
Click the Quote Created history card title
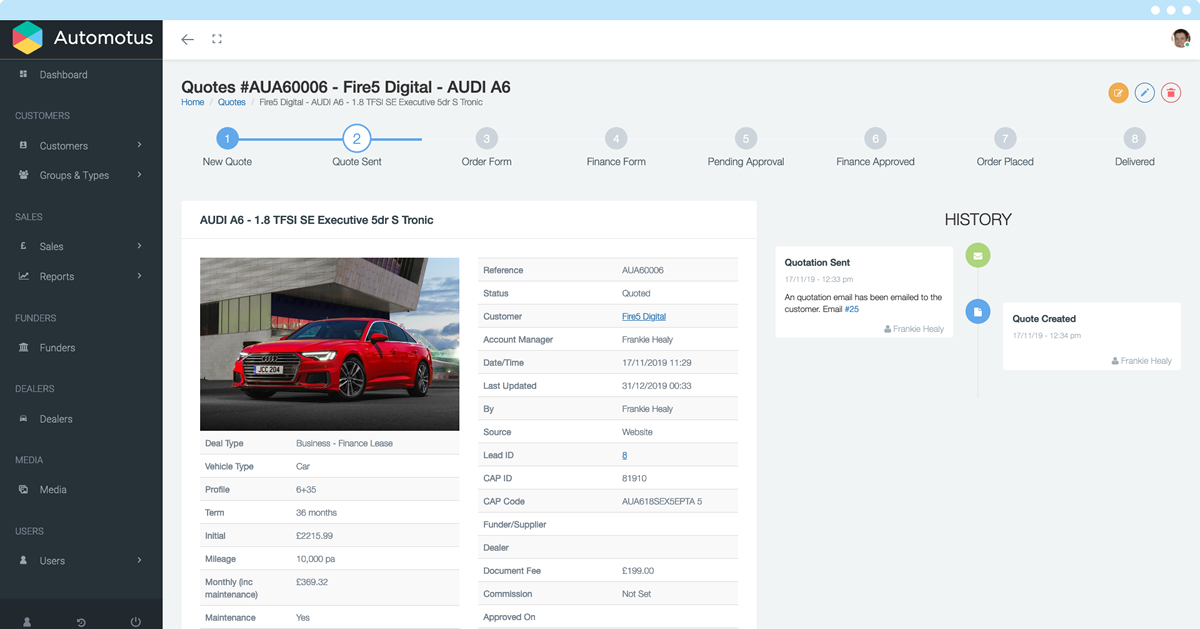[x=1044, y=319]
